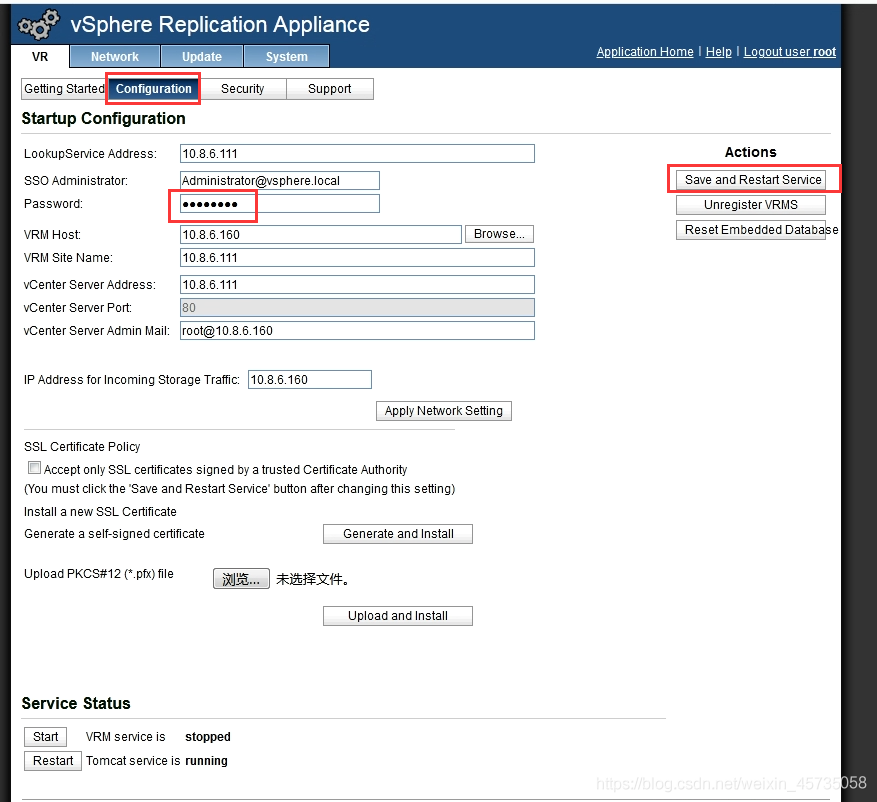This screenshot has width=877, height=802.
Task: Go to the System tab
Action: (286, 56)
